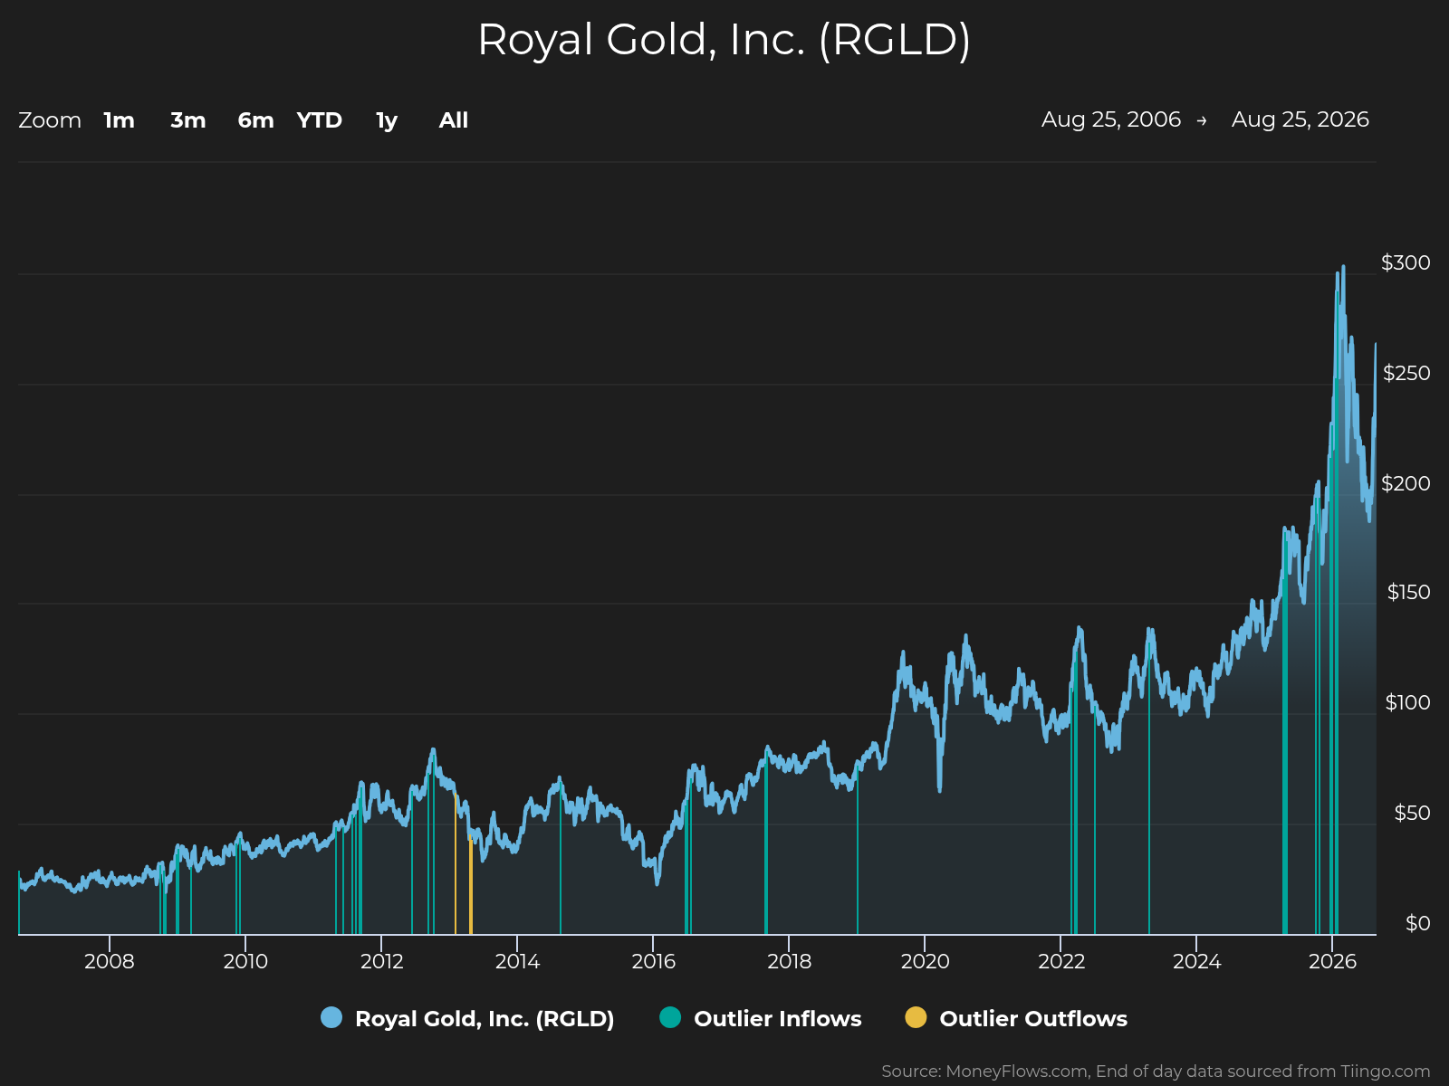
Task: Click the chart title Royal Gold, Inc. (RGLD)
Action: [724, 40]
